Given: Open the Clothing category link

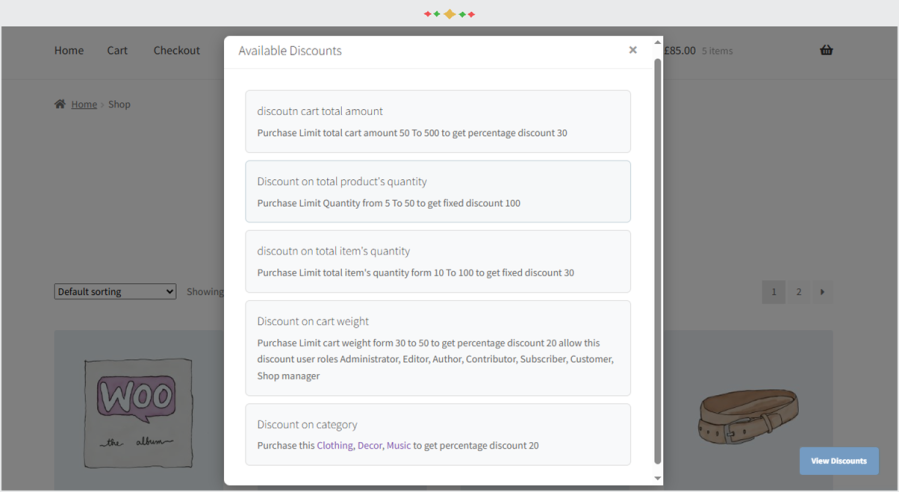Looking at the screenshot, I should 335,446.
